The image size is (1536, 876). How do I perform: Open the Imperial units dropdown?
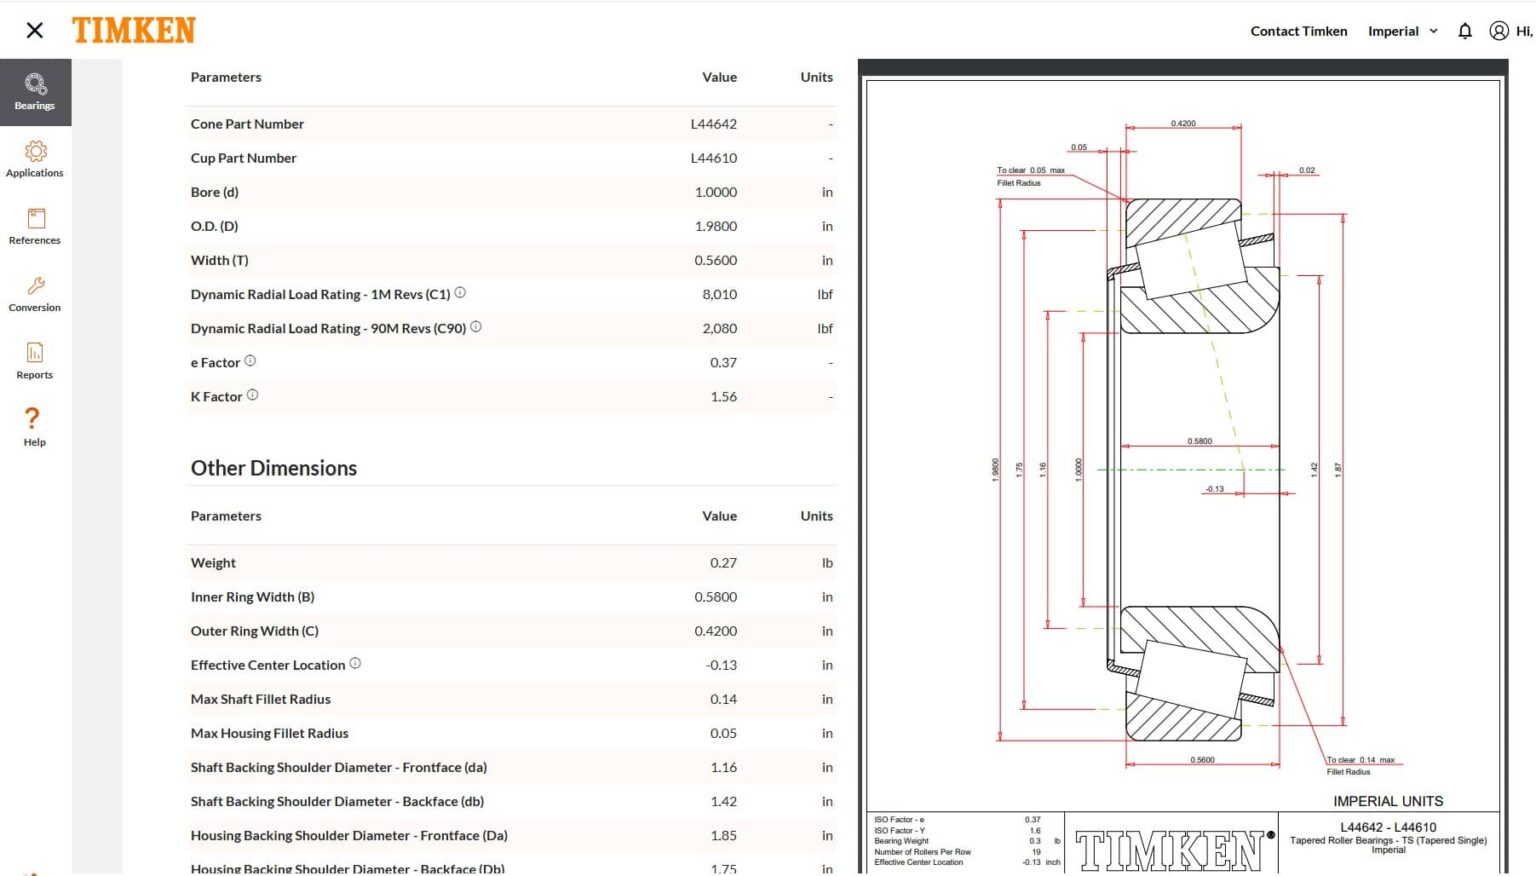[x=1394, y=31]
